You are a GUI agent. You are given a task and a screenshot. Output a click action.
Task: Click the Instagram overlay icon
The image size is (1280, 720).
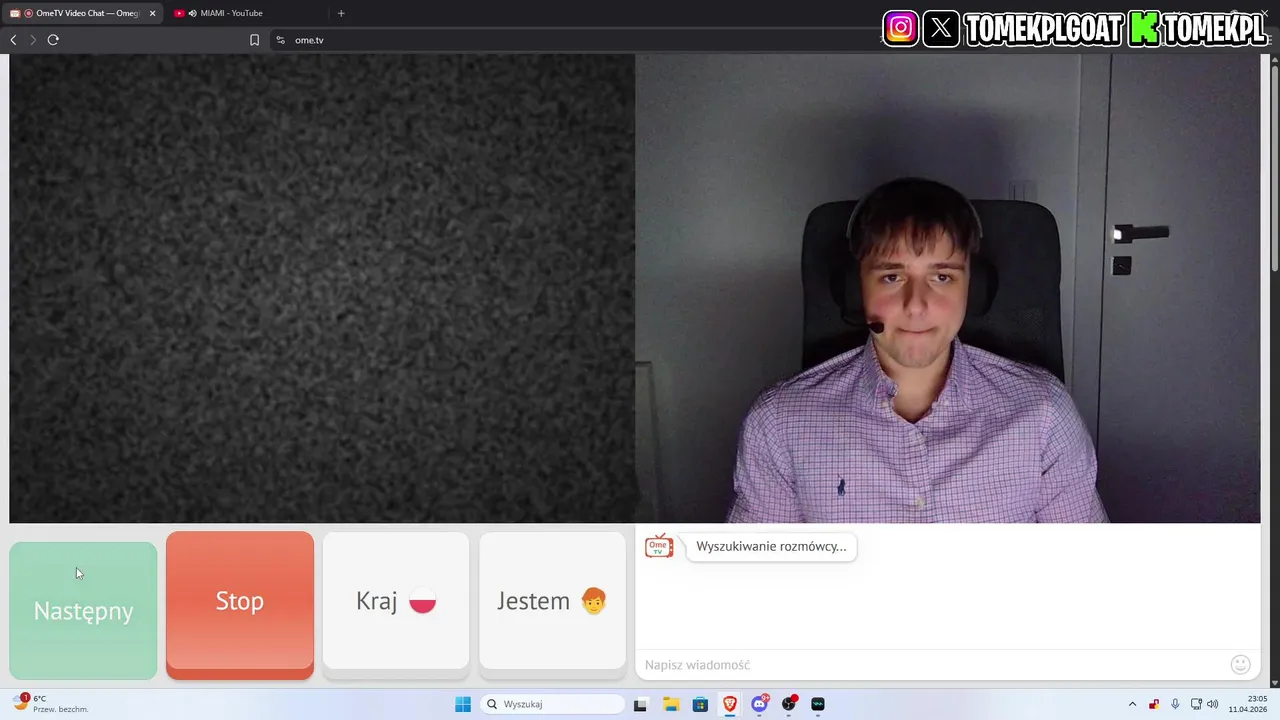click(x=900, y=28)
